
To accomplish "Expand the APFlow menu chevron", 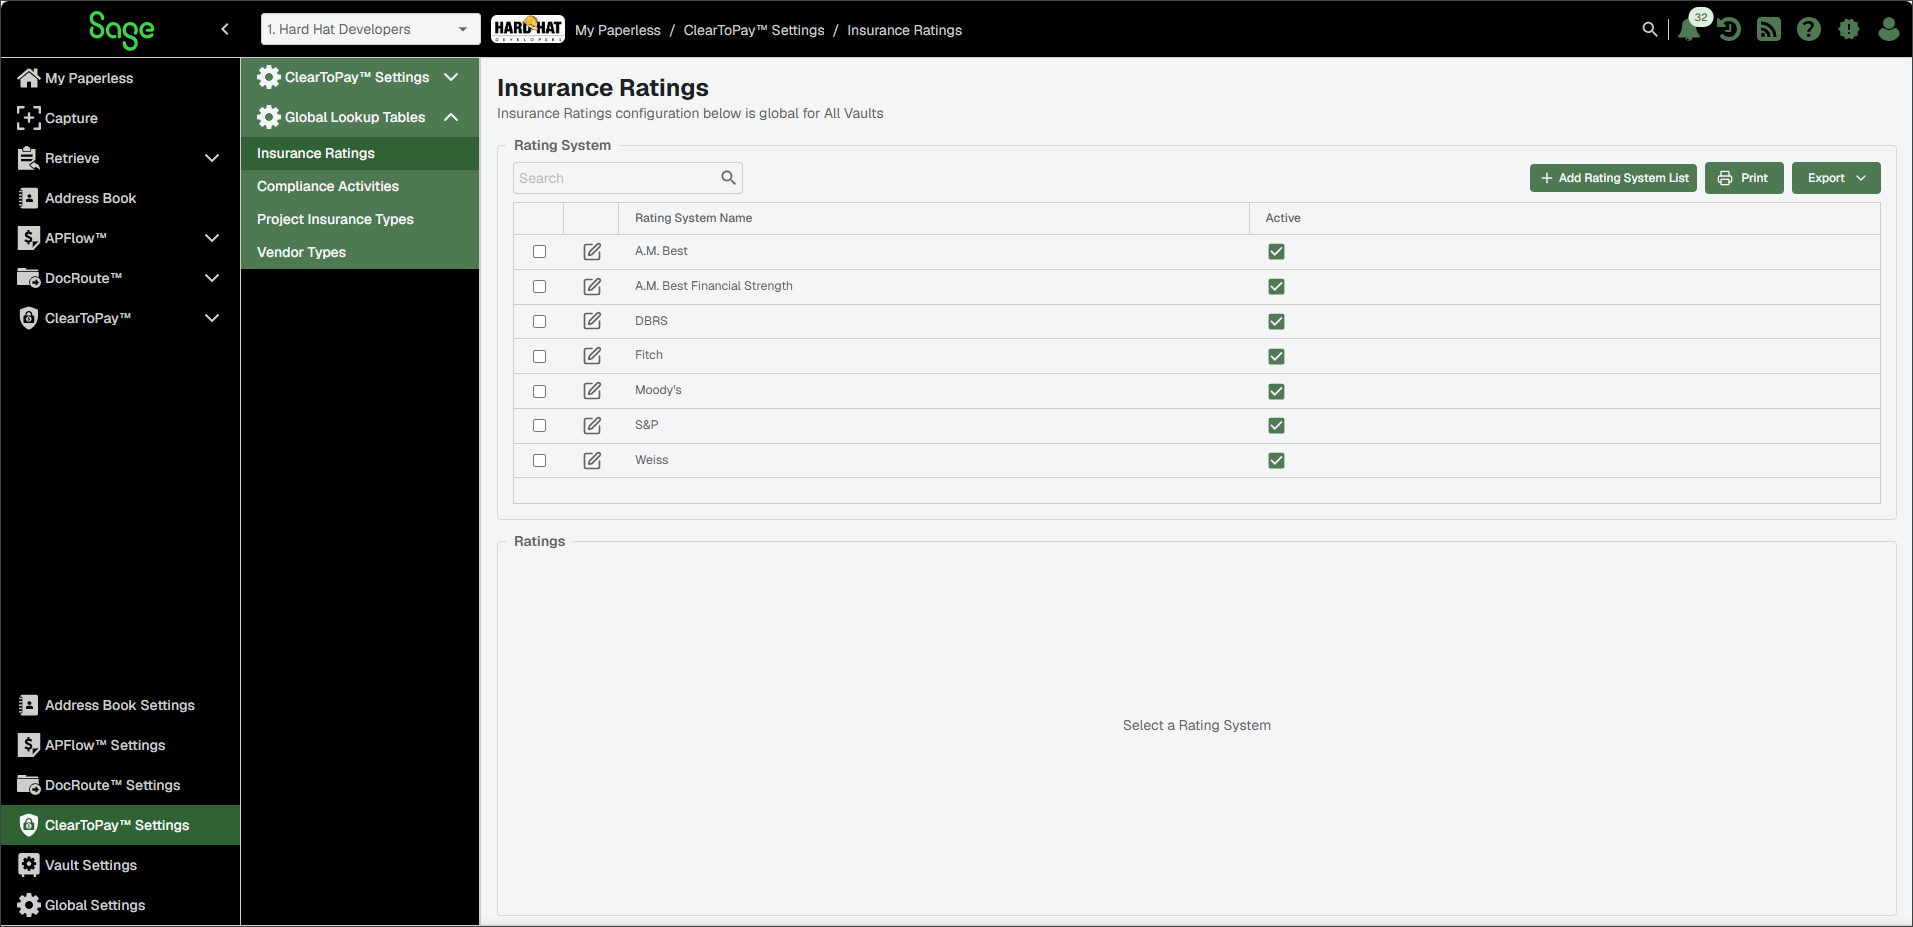I will point(212,238).
